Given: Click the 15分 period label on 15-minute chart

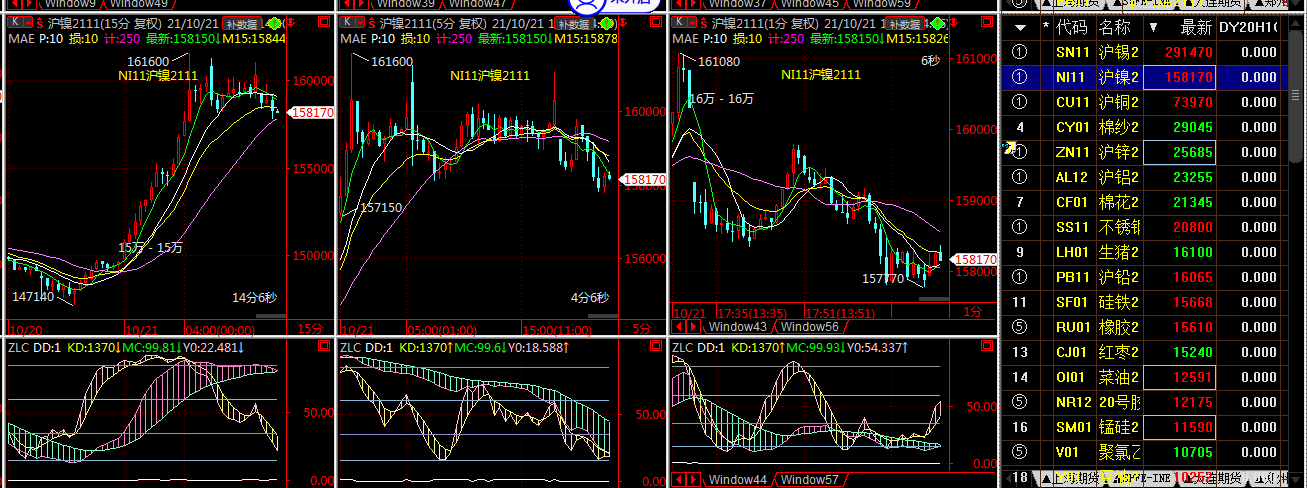Looking at the screenshot, I should [311, 327].
